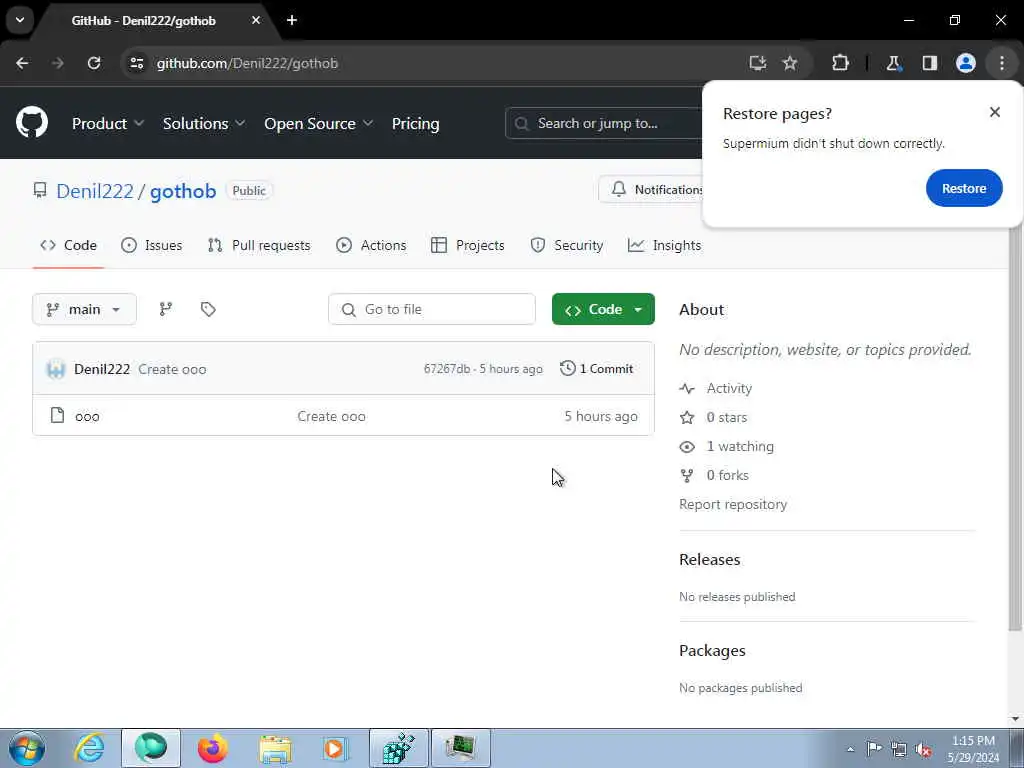The width and height of the screenshot is (1024, 768).
Task: Open Firefox from the taskbar
Action: 213,748
